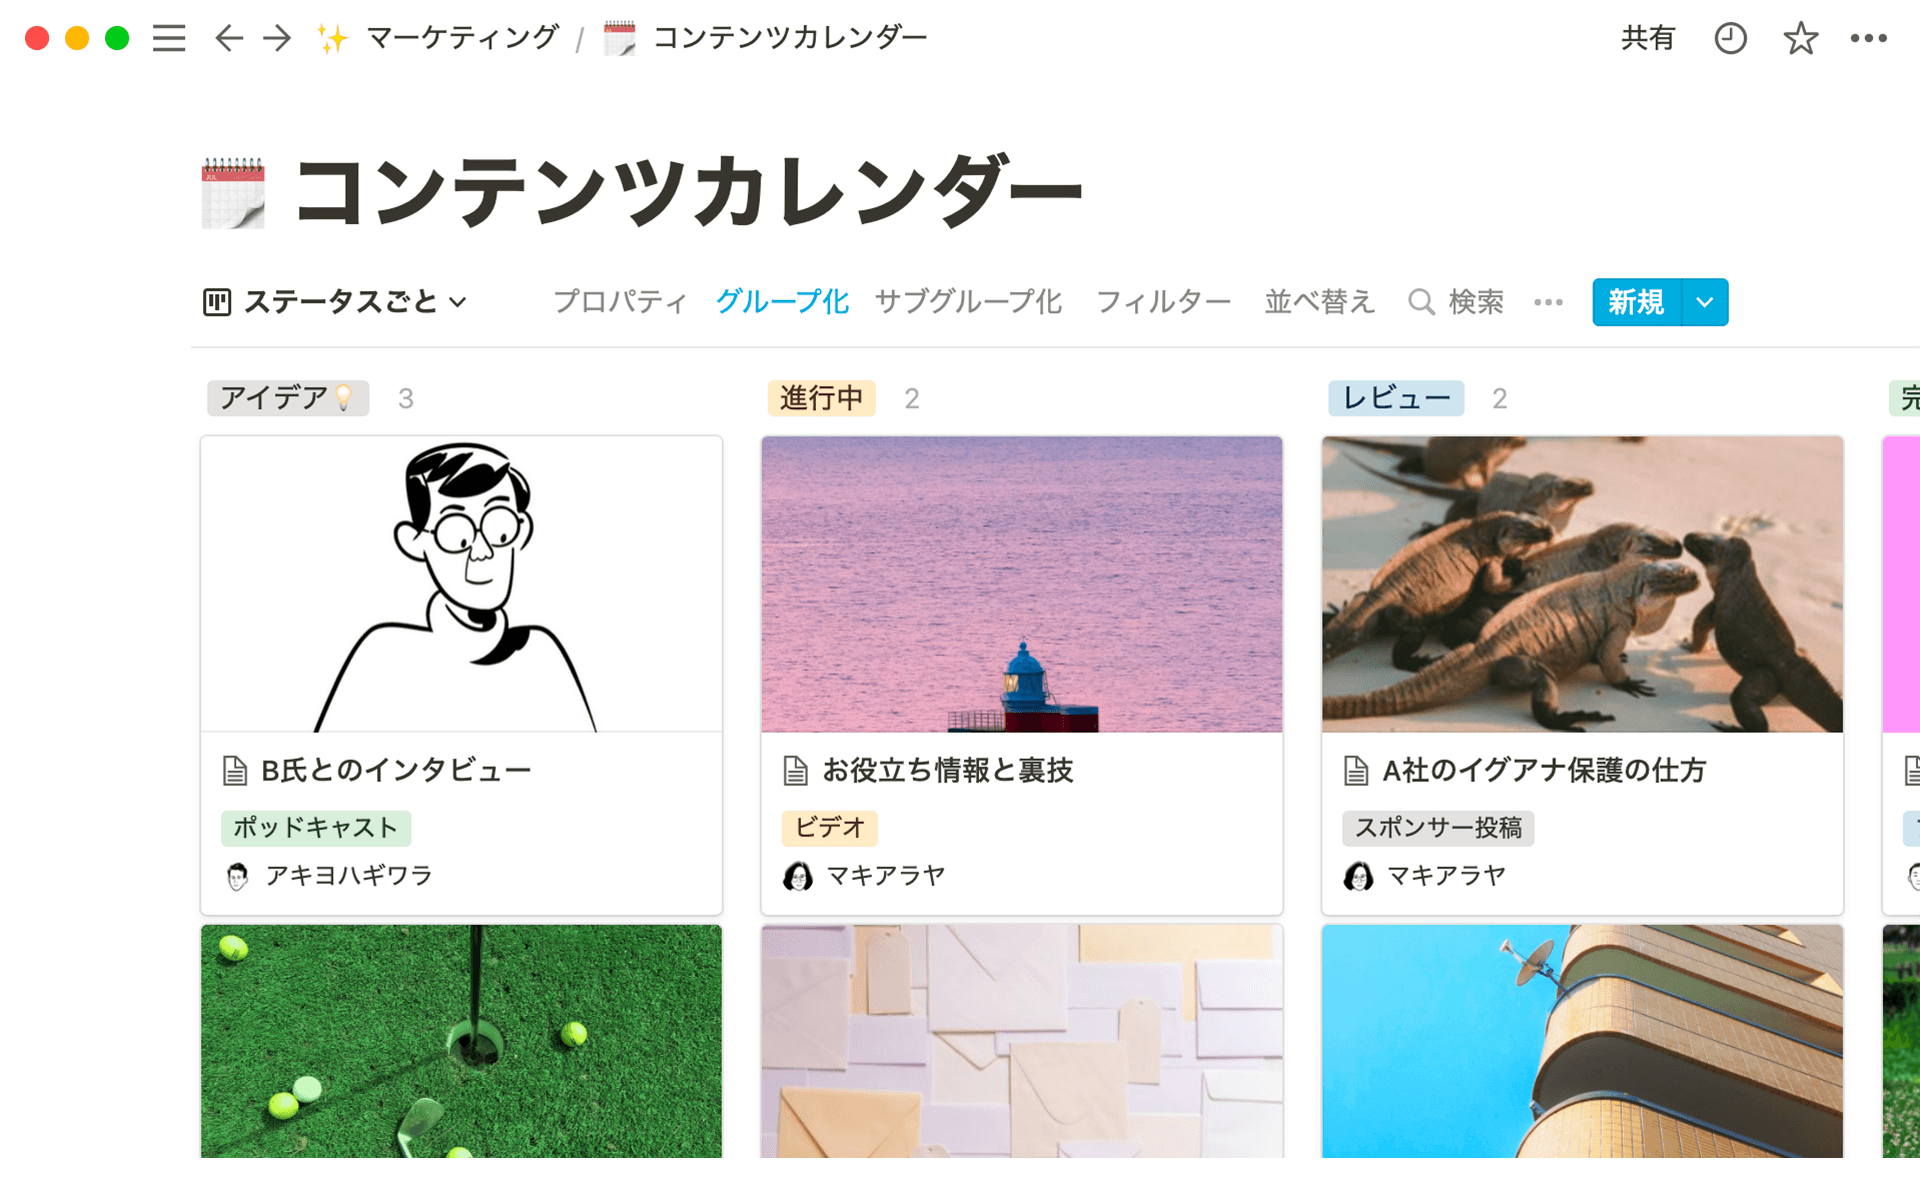The image size is (1920, 1200).
Task: Click the calendar page icon beside title
Action: tap(233, 193)
